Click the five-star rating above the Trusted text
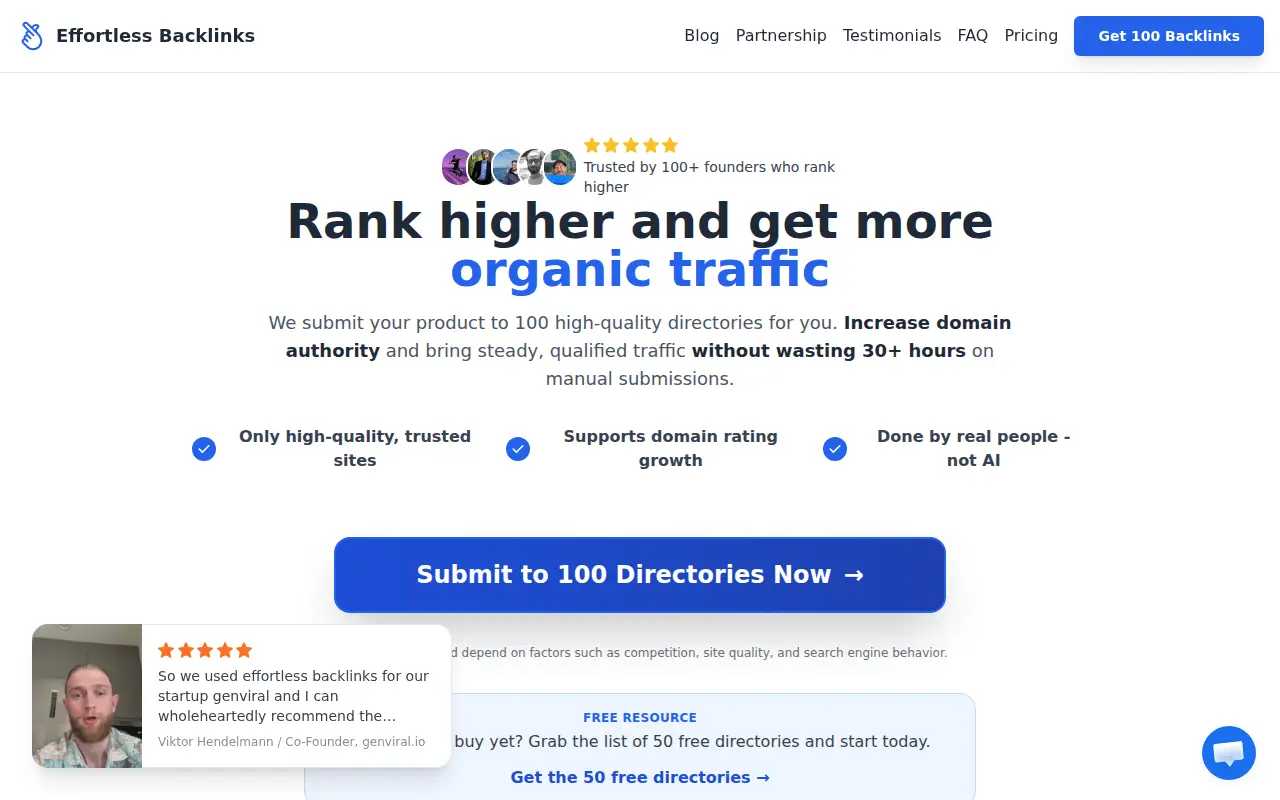Image resolution: width=1280 pixels, height=800 pixels. pyautogui.click(x=631, y=145)
